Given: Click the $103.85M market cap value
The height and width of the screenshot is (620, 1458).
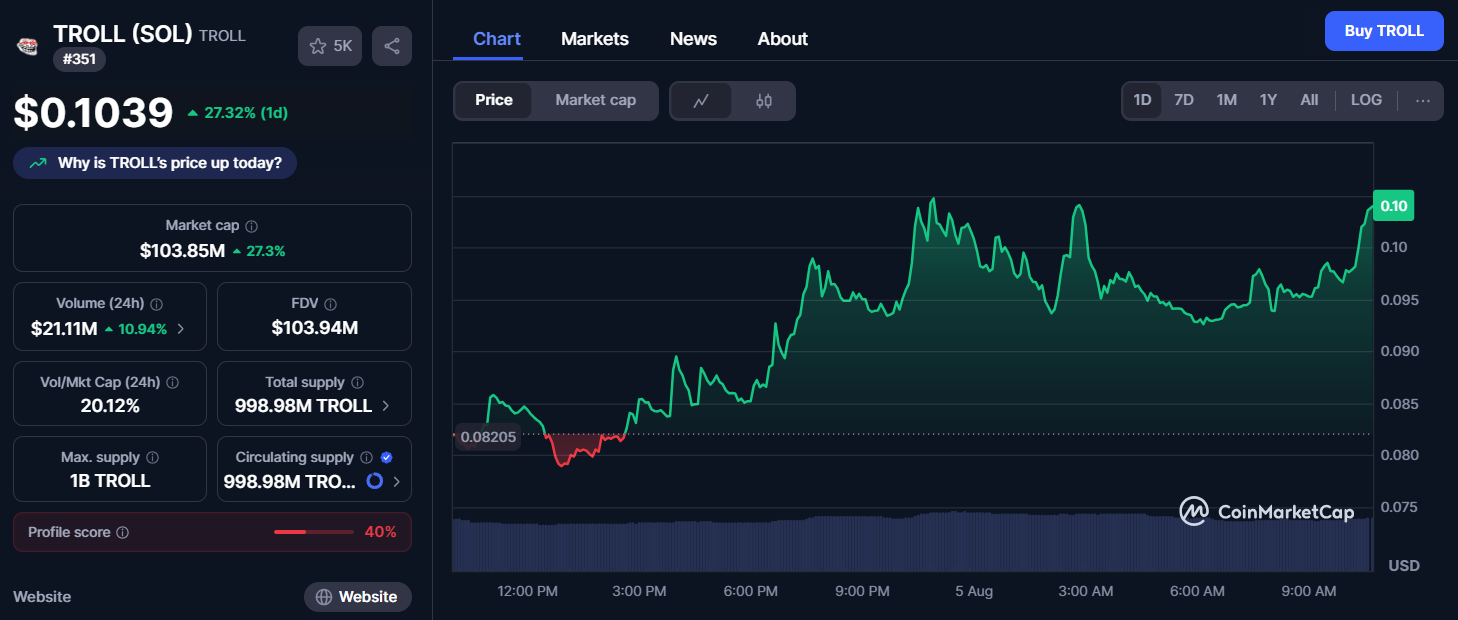Looking at the screenshot, I should (x=182, y=251).
